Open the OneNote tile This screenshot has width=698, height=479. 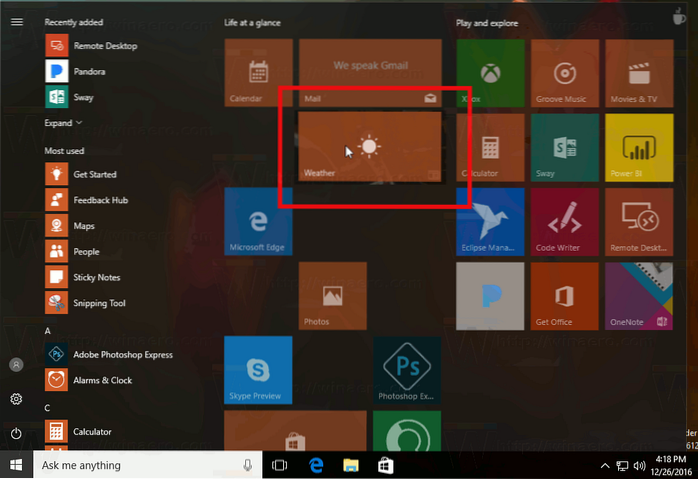point(640,295)
